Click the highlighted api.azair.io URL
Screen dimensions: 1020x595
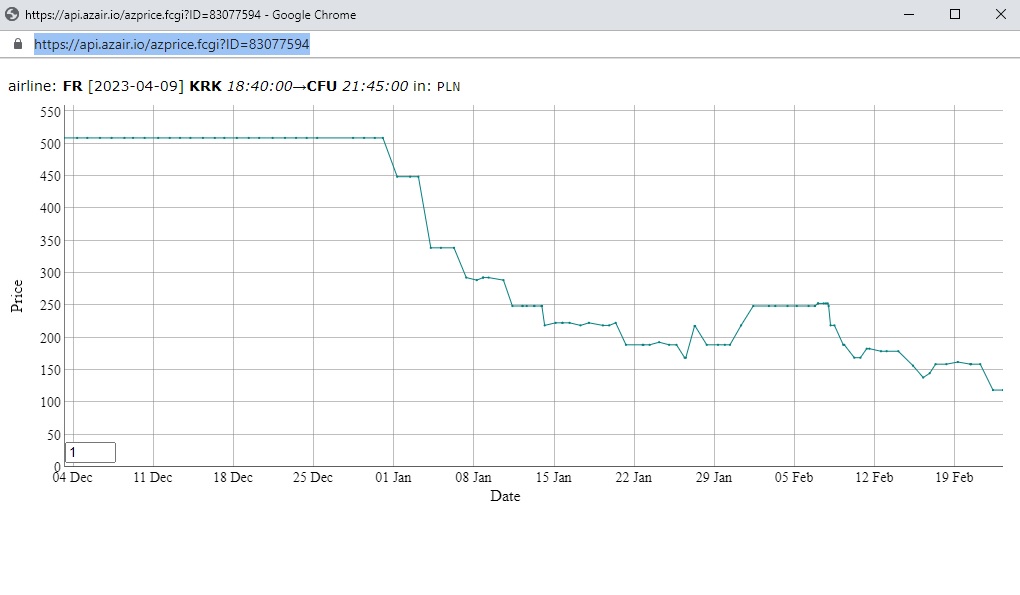pos(172,44)
